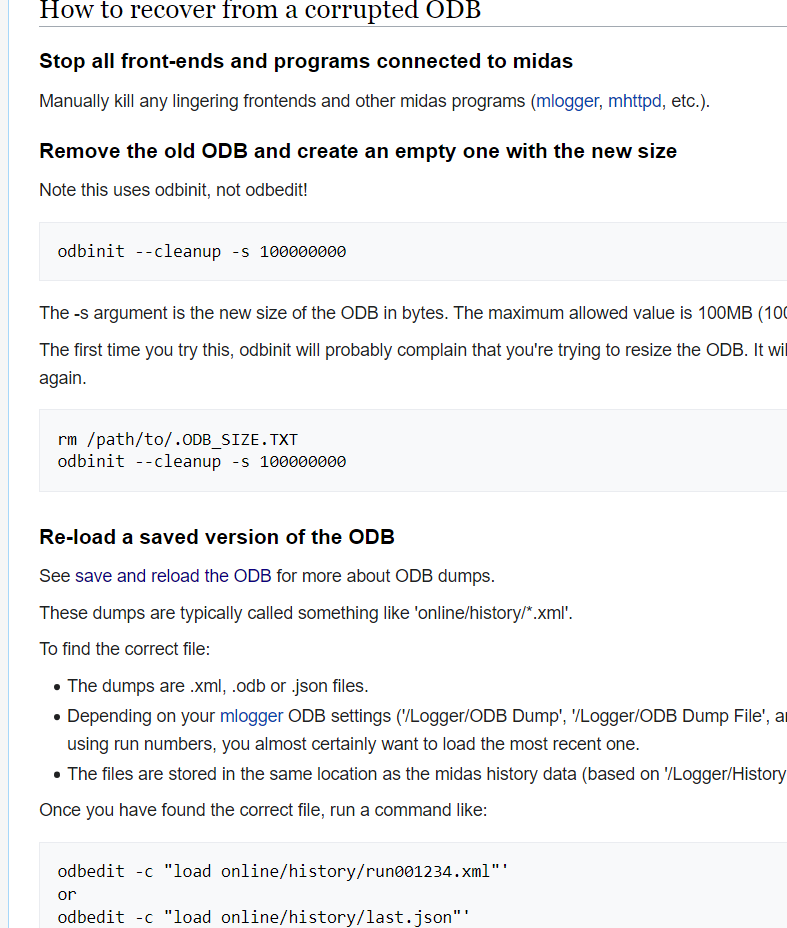The height and width of the screenshot is (928, 787).
Task: Click "Re-load a saved version" heading
Action: [x=217, y=537]
